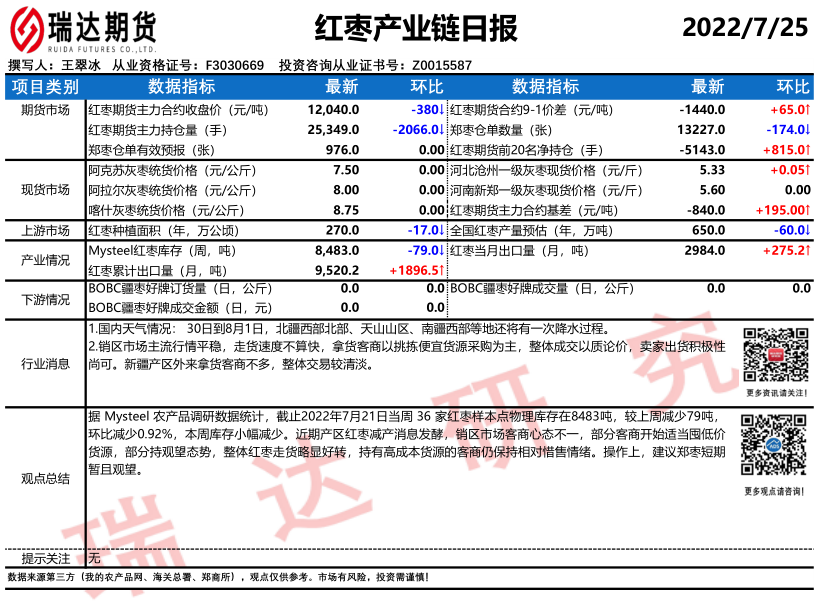Select the 项目类别 column header
Screen dimensions: 818x605
point(45,87)
